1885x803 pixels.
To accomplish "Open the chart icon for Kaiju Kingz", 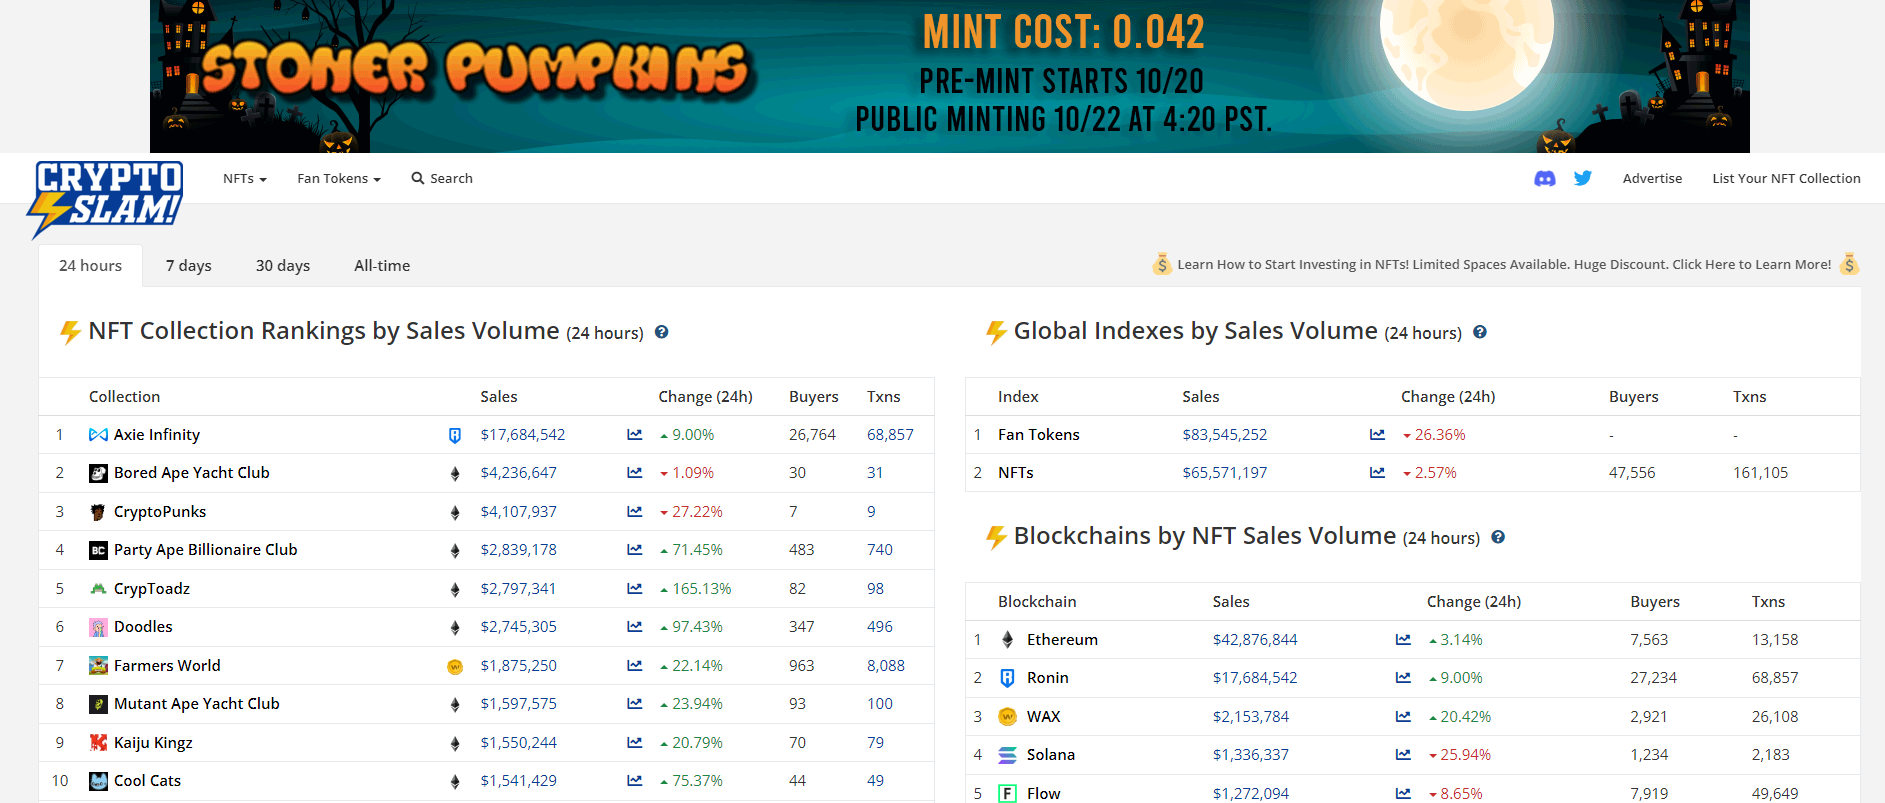I will (635, 743).
